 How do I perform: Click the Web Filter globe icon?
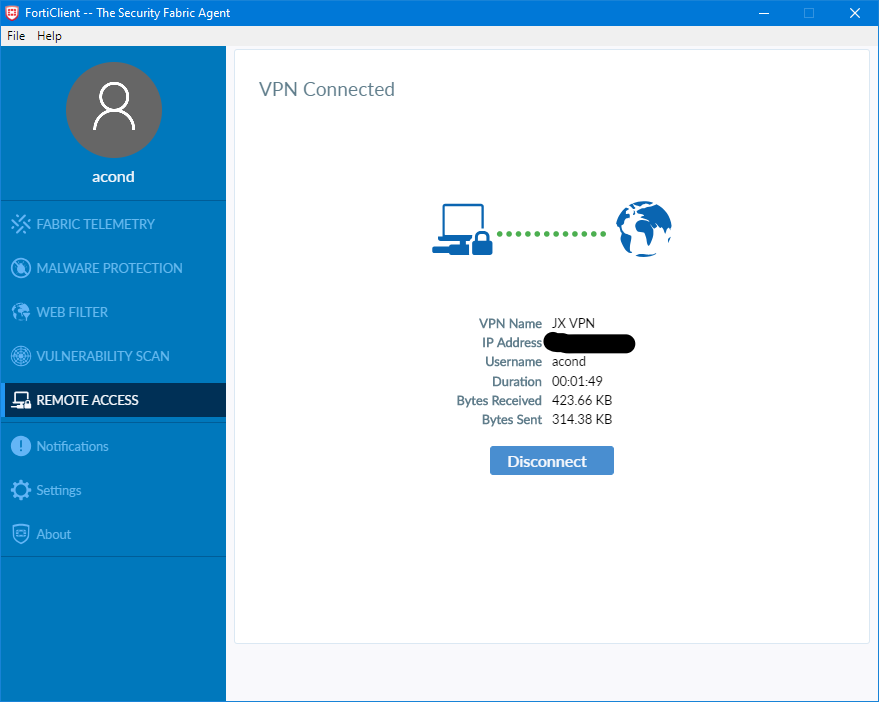[x=21, y=312]
